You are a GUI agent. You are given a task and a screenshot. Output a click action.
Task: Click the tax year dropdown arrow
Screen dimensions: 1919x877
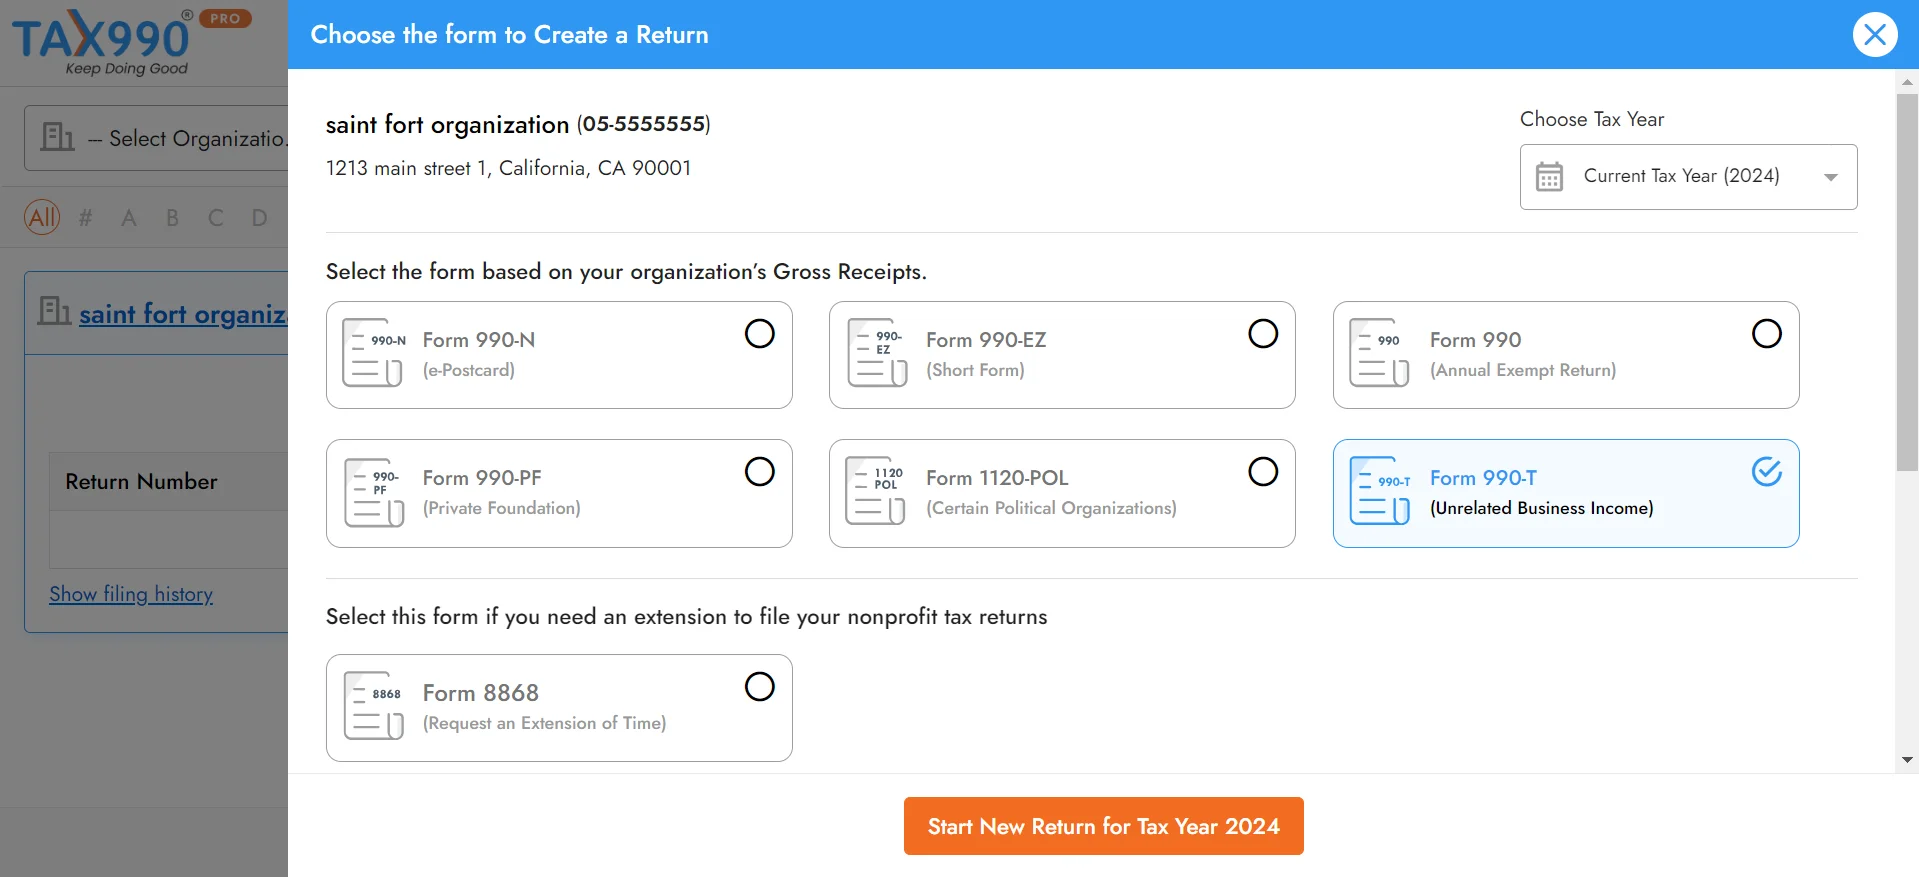[1831, 177]
